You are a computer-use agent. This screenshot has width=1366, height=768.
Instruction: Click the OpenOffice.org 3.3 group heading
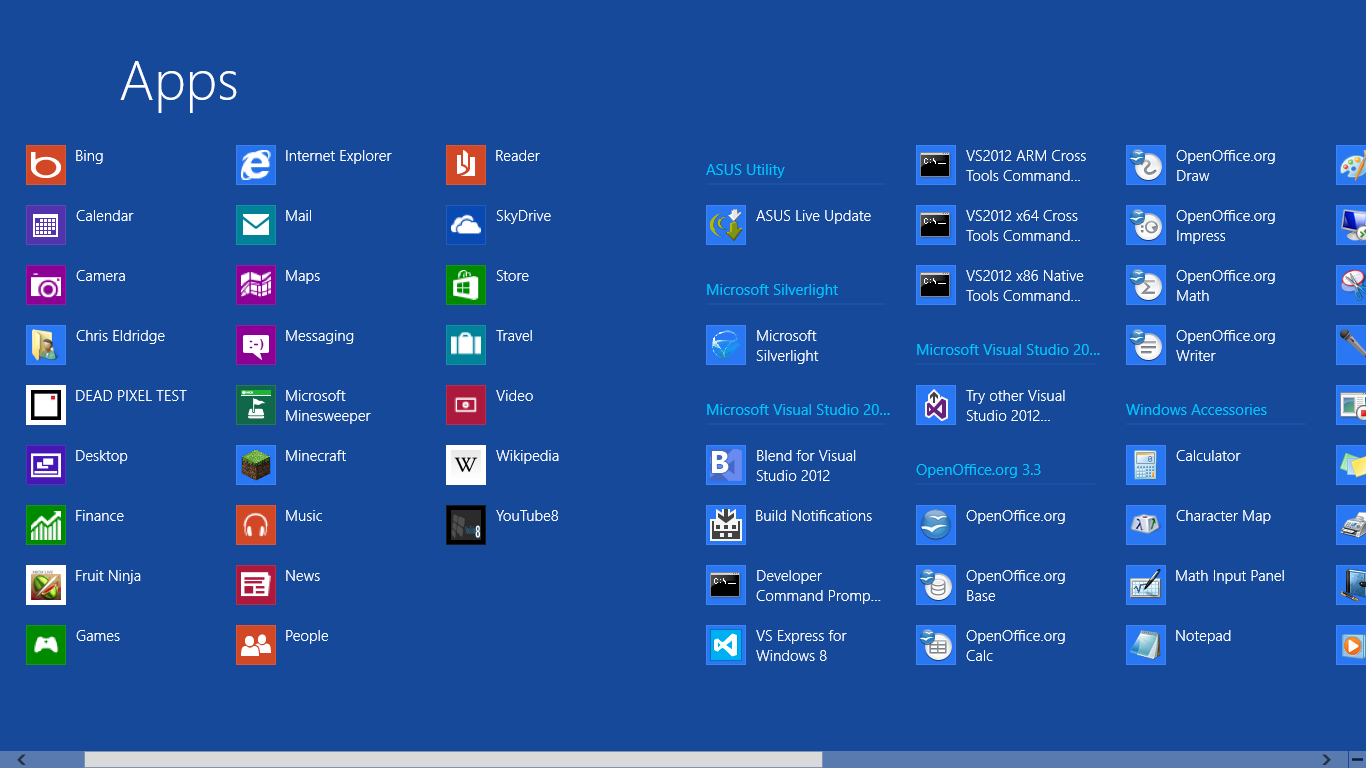click(978, 470)
